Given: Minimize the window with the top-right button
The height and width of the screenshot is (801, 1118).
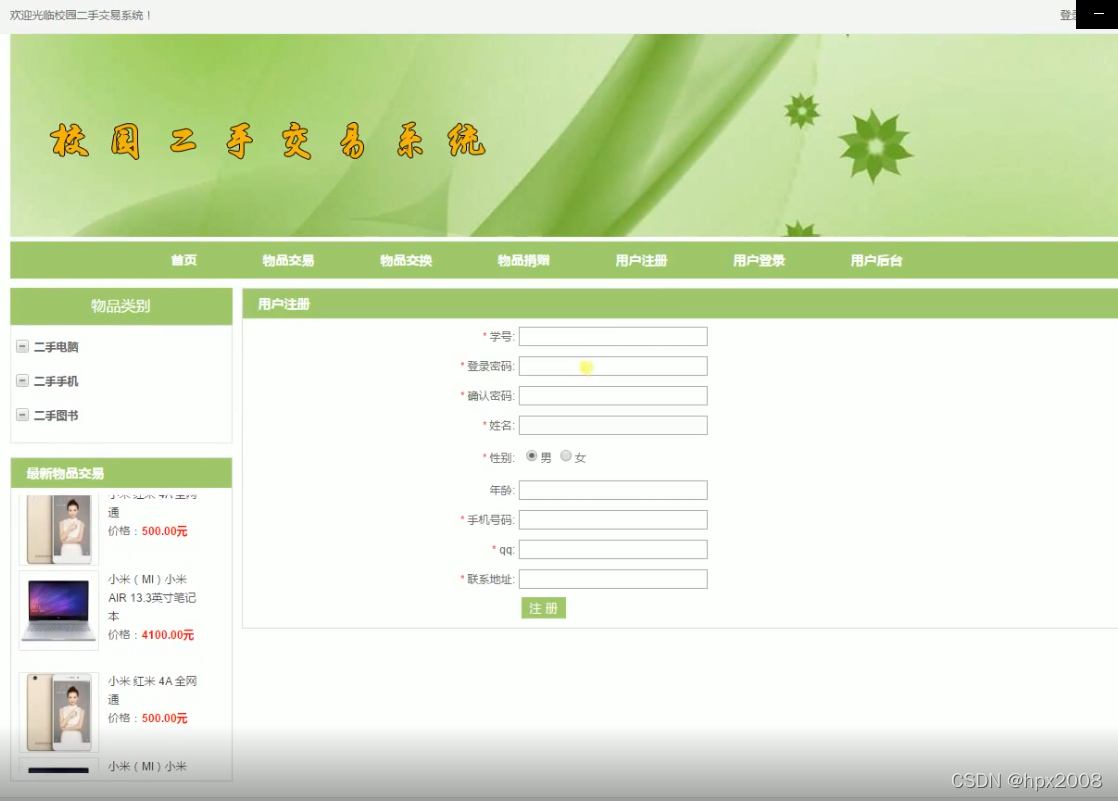Looking at the screenshot, I should pyautogui.click(x=1098, y=14).
